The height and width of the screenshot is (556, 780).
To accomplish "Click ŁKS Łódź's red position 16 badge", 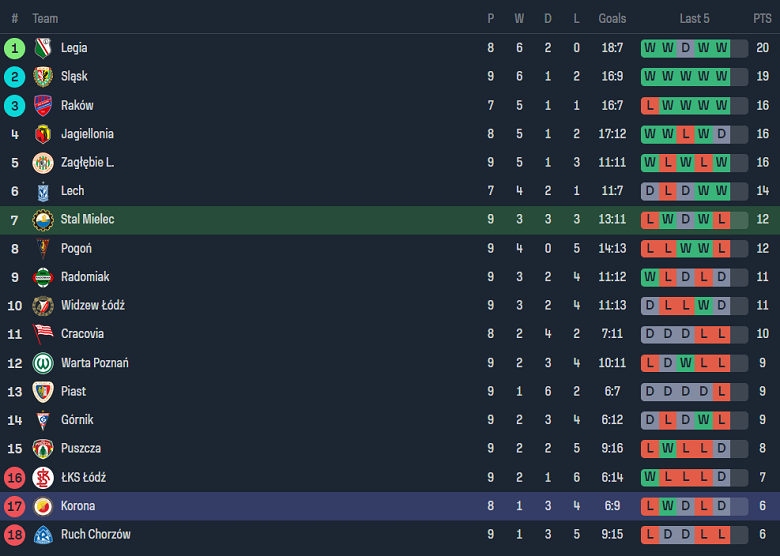I will (x=14, y=477).
